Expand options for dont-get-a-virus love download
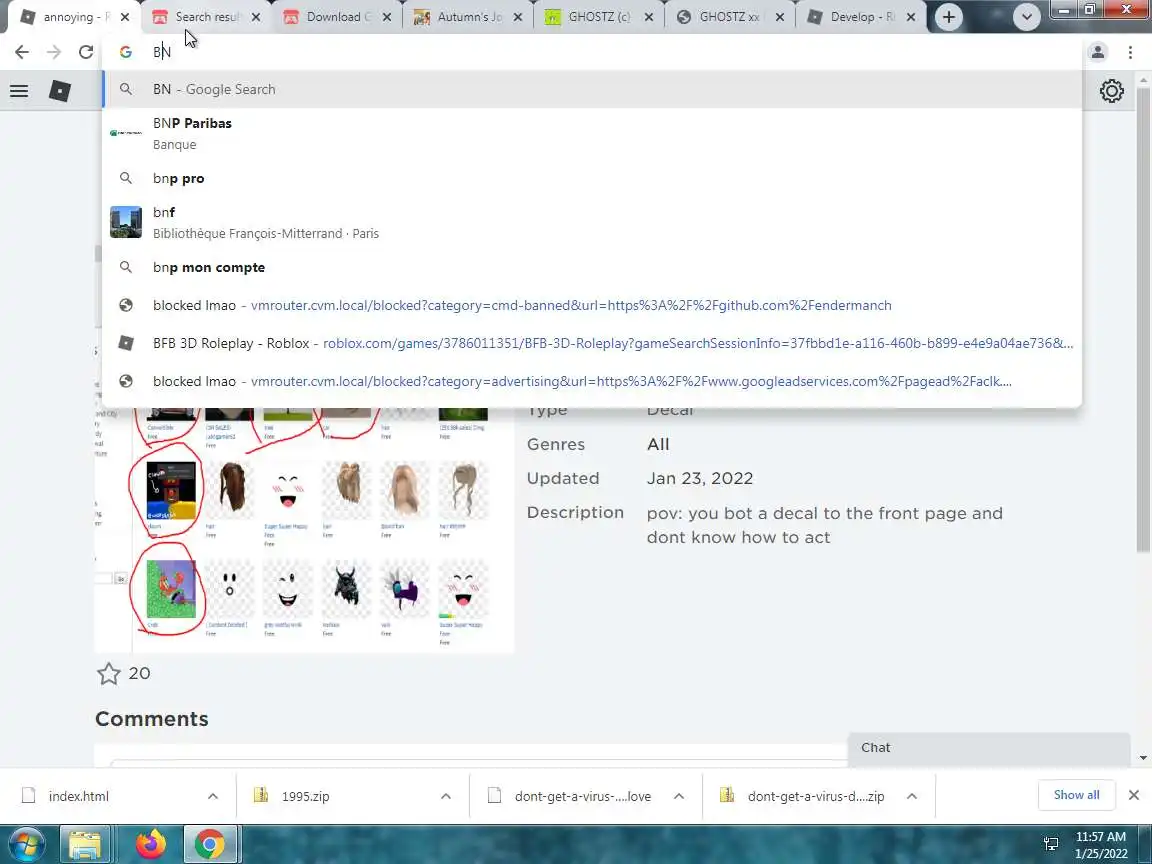 (679, 796)
